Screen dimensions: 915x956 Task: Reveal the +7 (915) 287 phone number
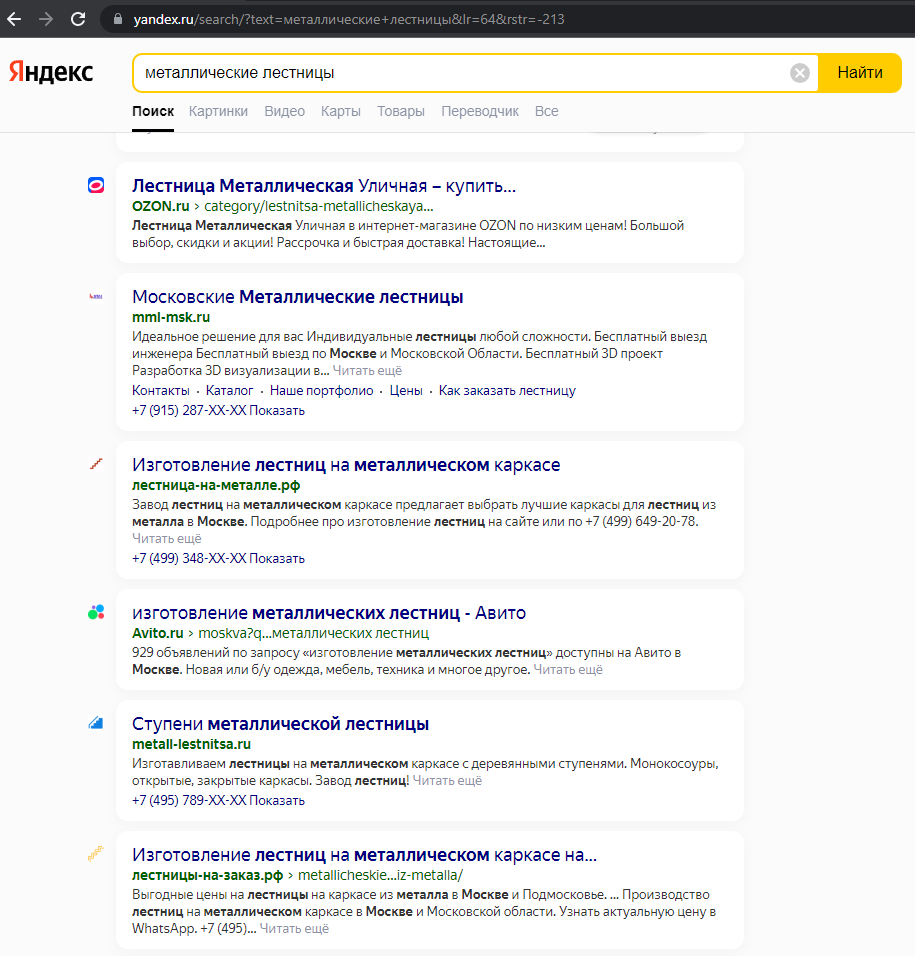(x=218, y=410)
